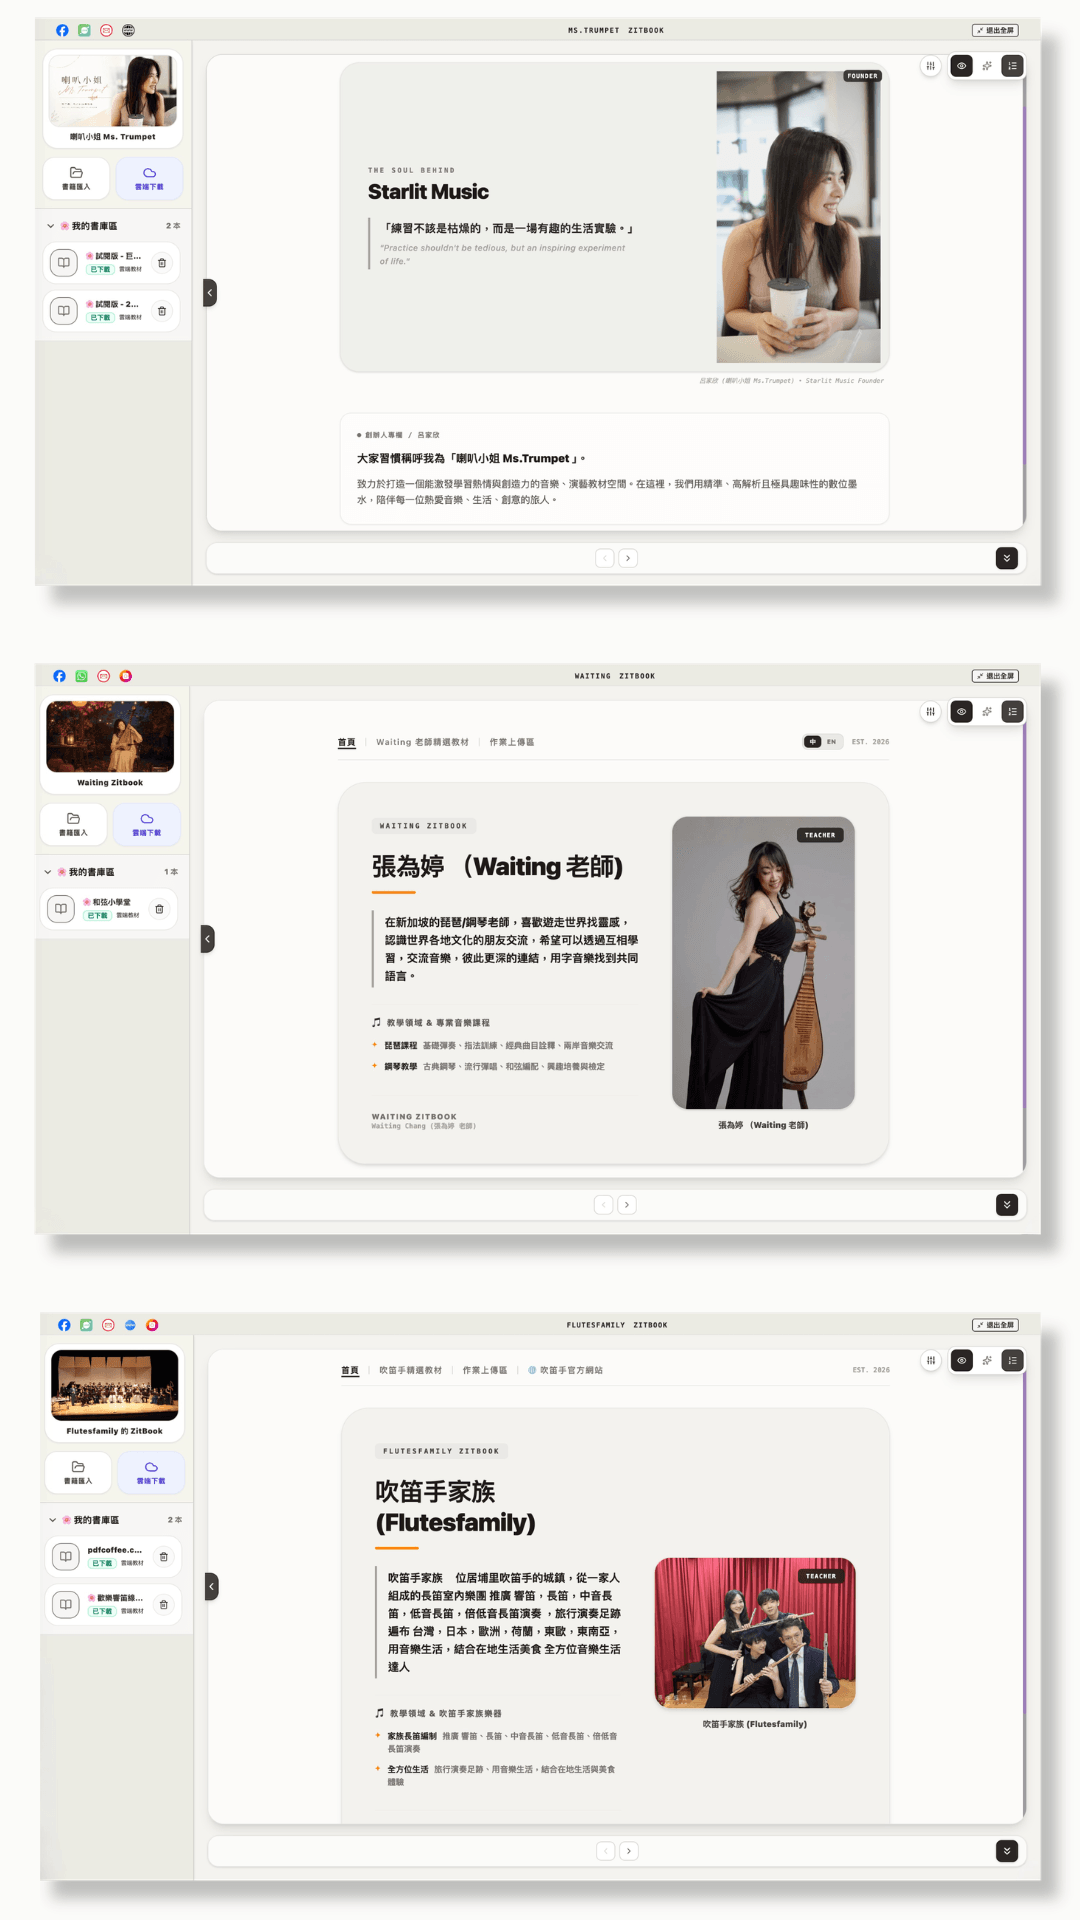Click email icon in Waiting Zitbook window
The image size is (1080, 1920).
103,676
